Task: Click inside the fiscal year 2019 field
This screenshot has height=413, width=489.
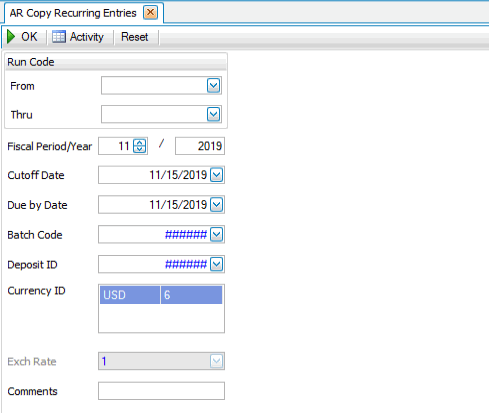Action: [200, 146]
